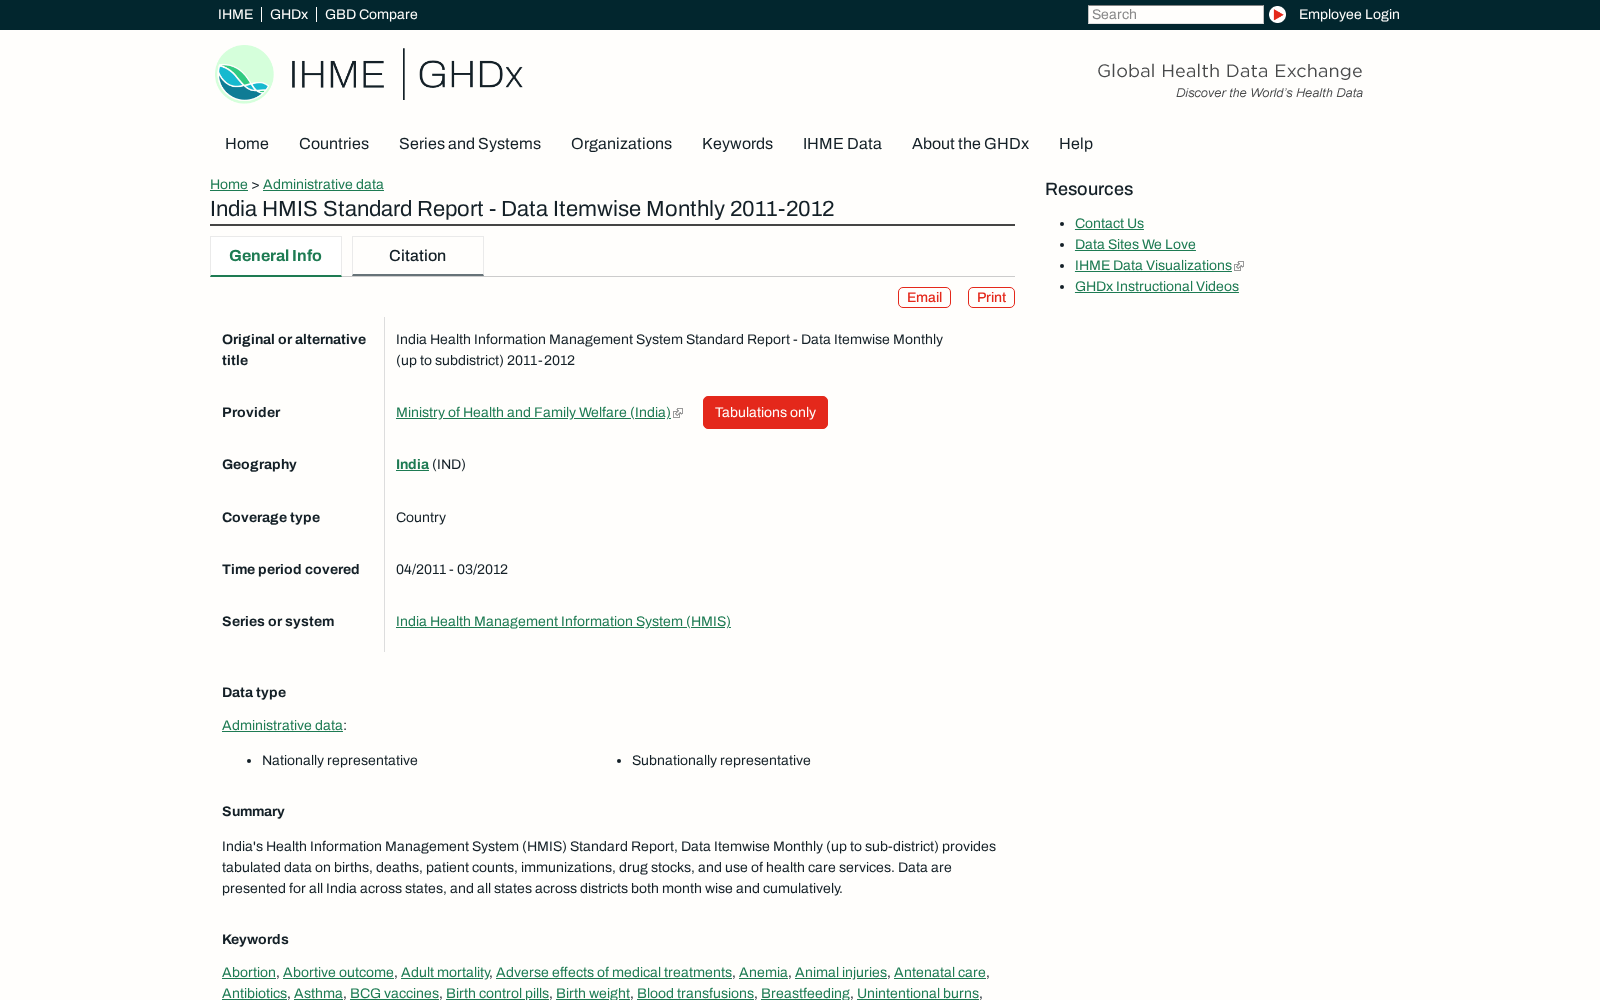Click the Print button
Screen dimensions: 1600x1000
point(991,297)
